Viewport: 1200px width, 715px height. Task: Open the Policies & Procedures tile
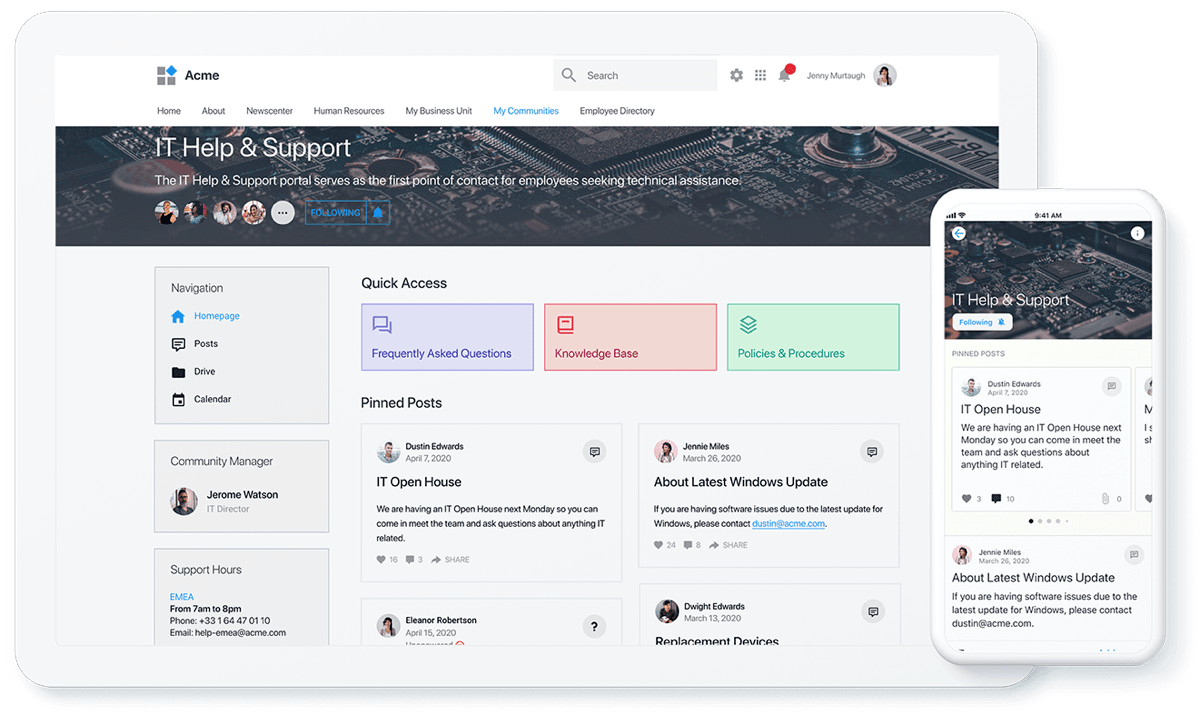[813, 337]
